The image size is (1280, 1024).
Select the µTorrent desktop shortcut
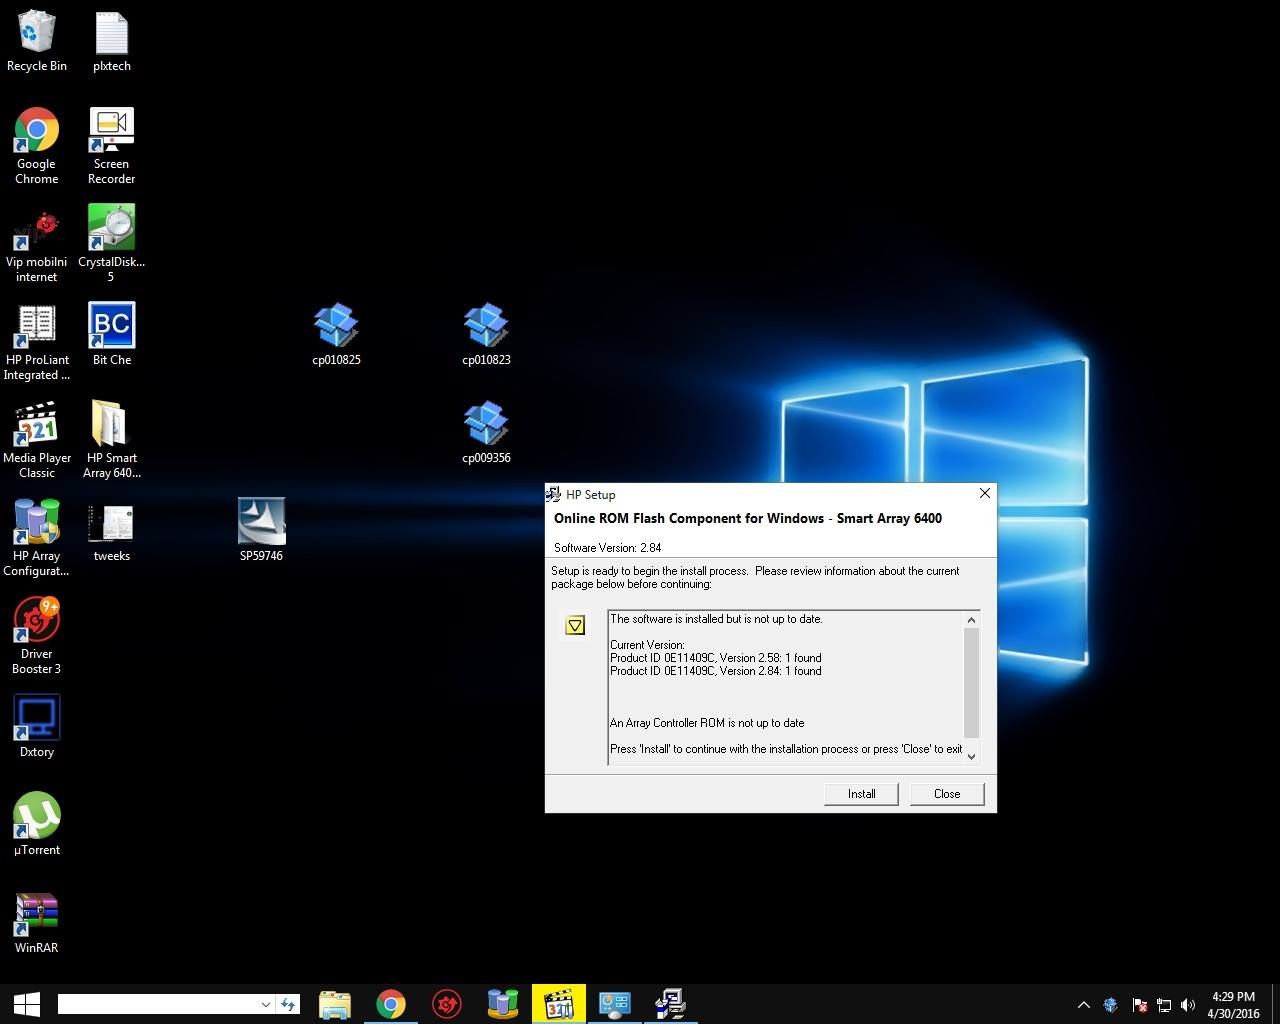(37, 824)
